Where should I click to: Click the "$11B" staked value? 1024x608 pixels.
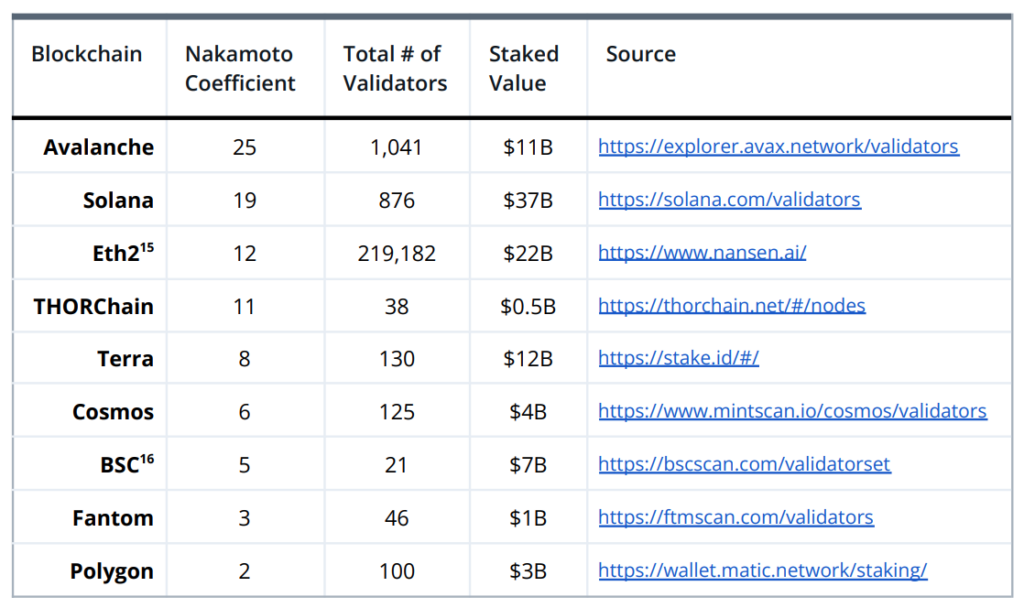[x=528, y=148]
